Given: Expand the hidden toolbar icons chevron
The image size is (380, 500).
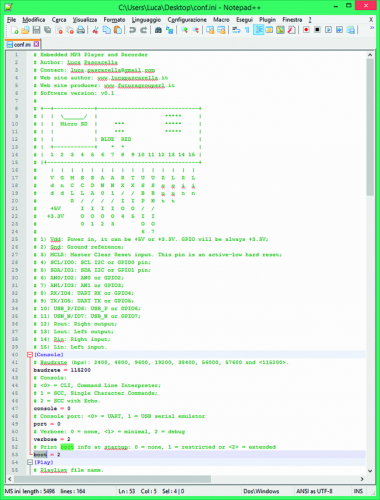Looking at the screenshot, I should 372,28.
